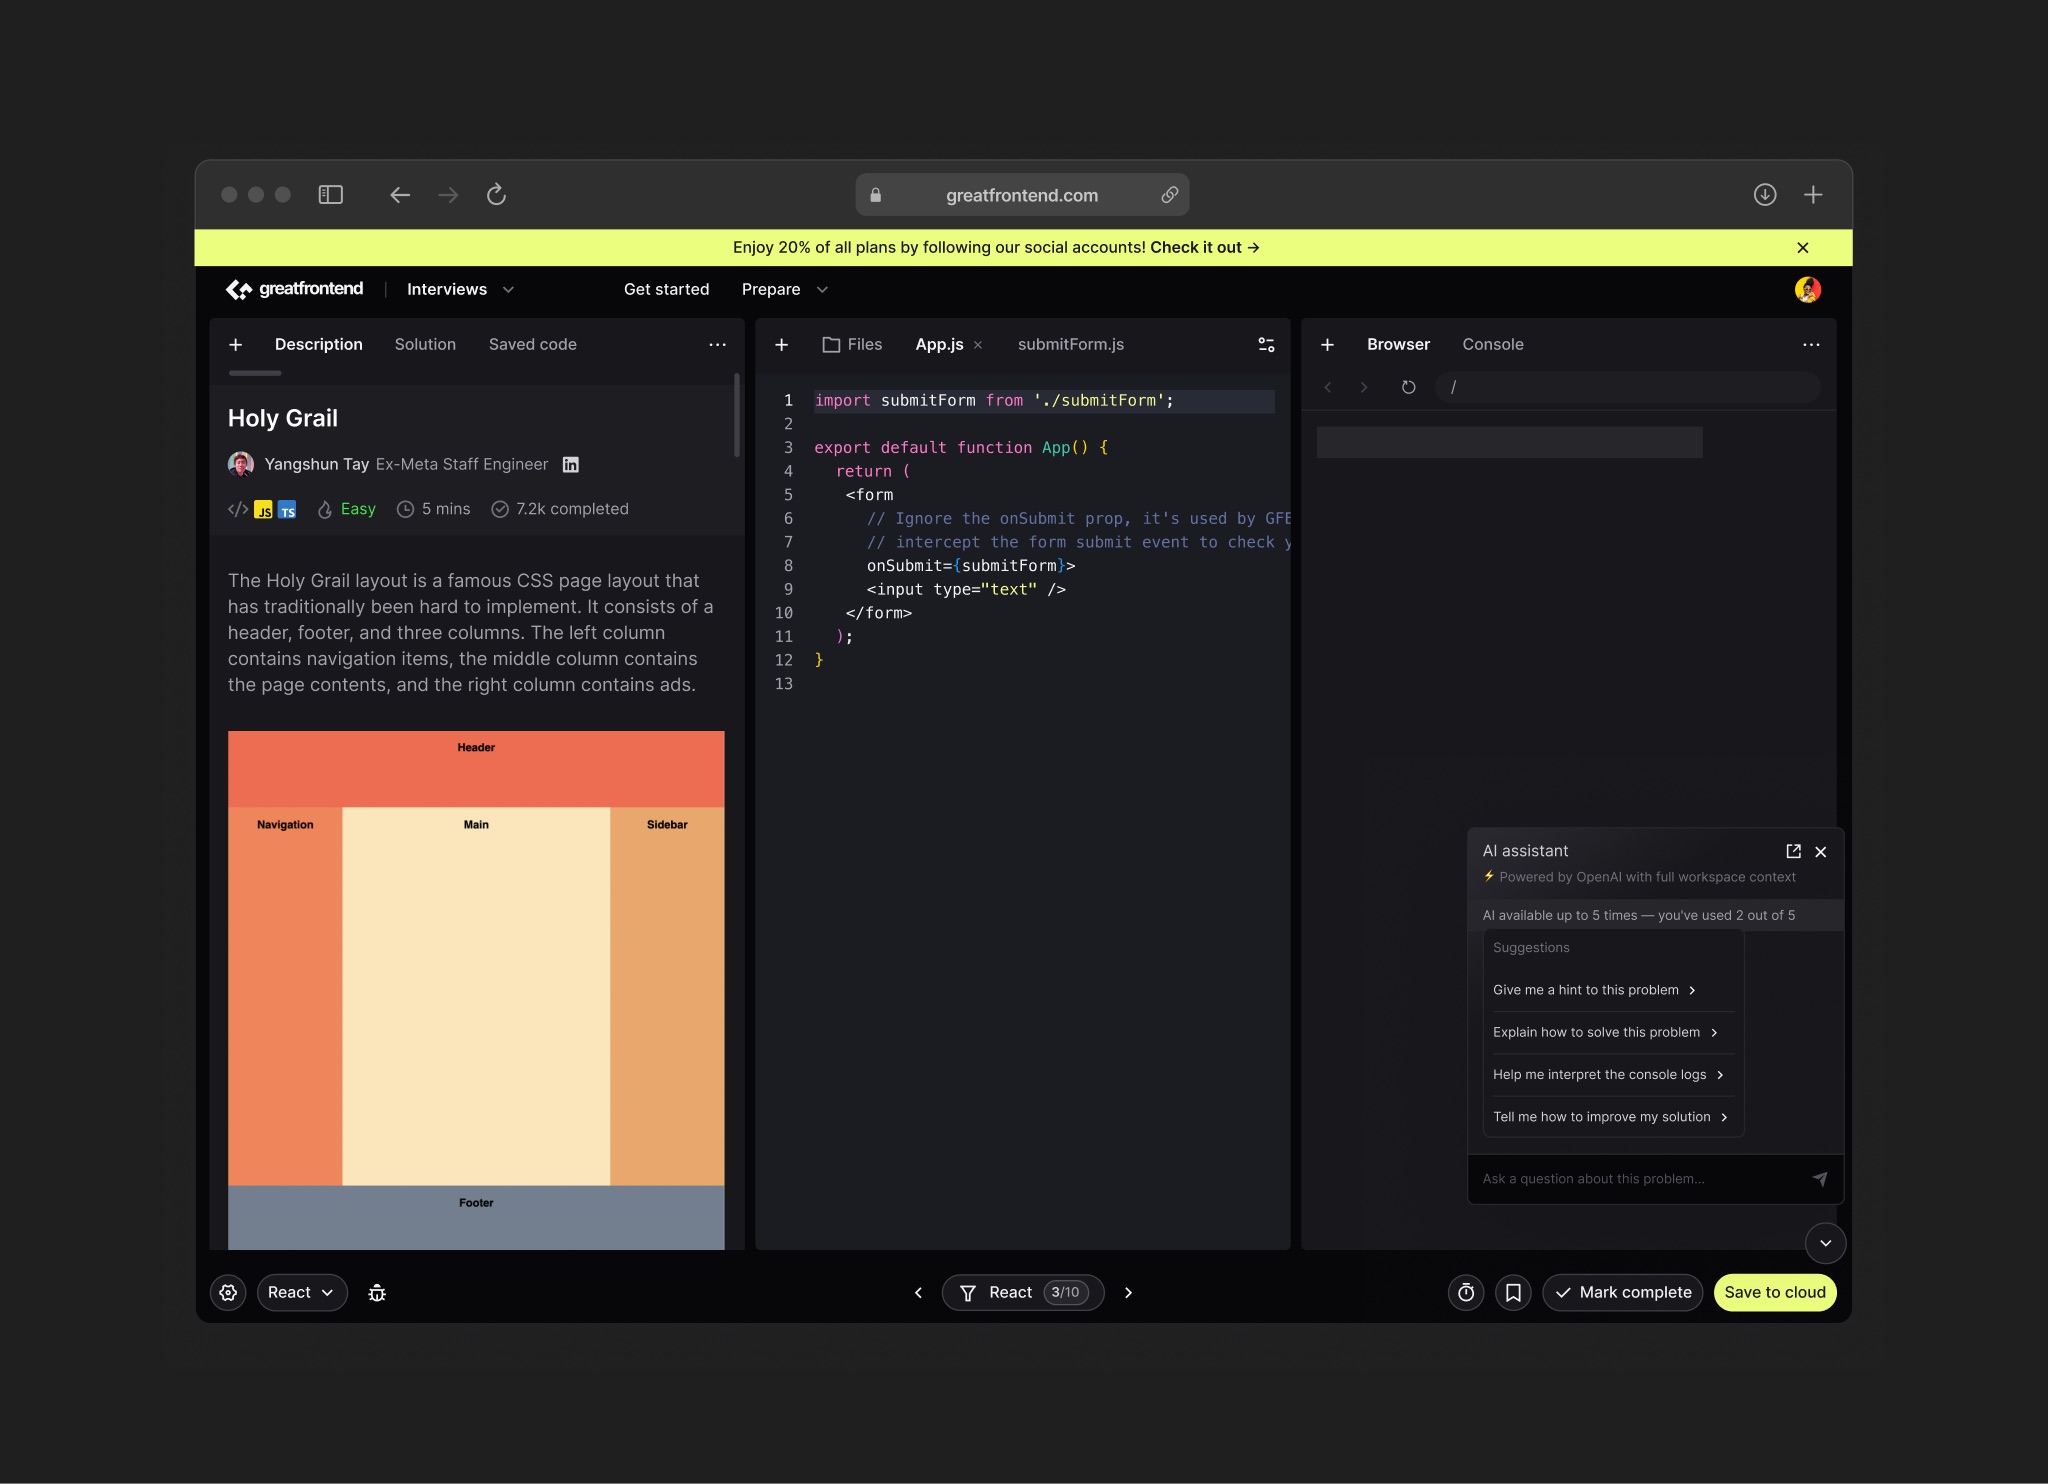The width and height of the screenshot is (2048, 1484).
Task: Open the Saved code tab
Action: [x=532, y=344]
